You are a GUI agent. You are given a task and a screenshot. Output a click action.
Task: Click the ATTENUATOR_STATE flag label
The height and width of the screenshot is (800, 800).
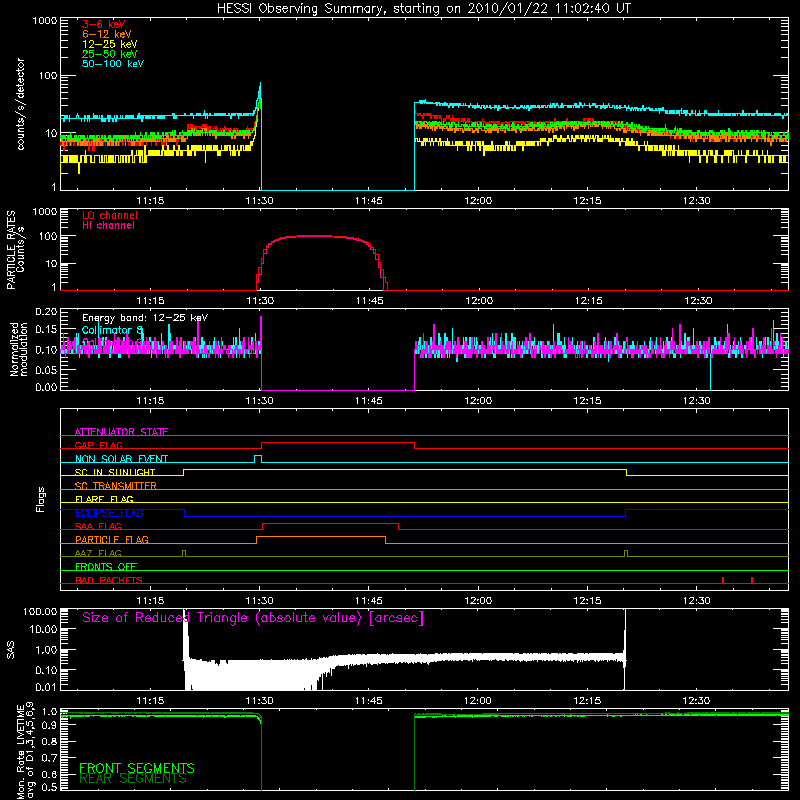121,432
